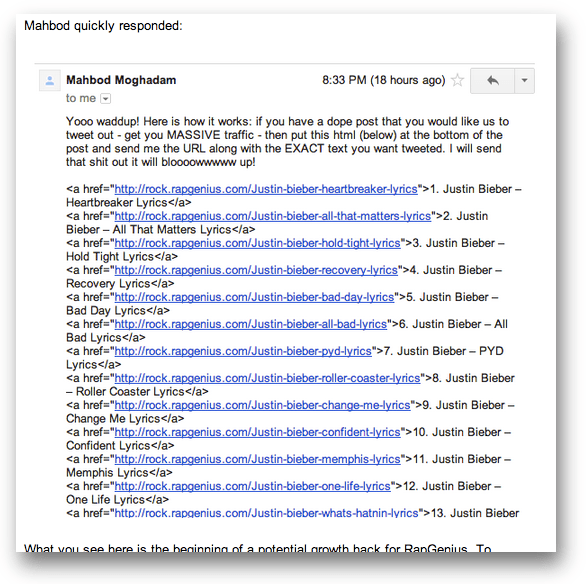Open the more options dropdown beside reply

(x=524, y=81)
